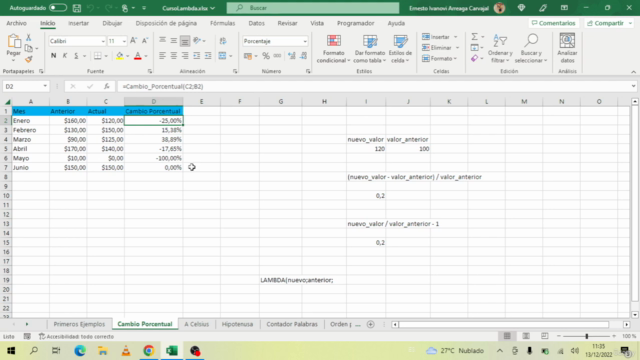Click the Compartir button

point(609,23)
